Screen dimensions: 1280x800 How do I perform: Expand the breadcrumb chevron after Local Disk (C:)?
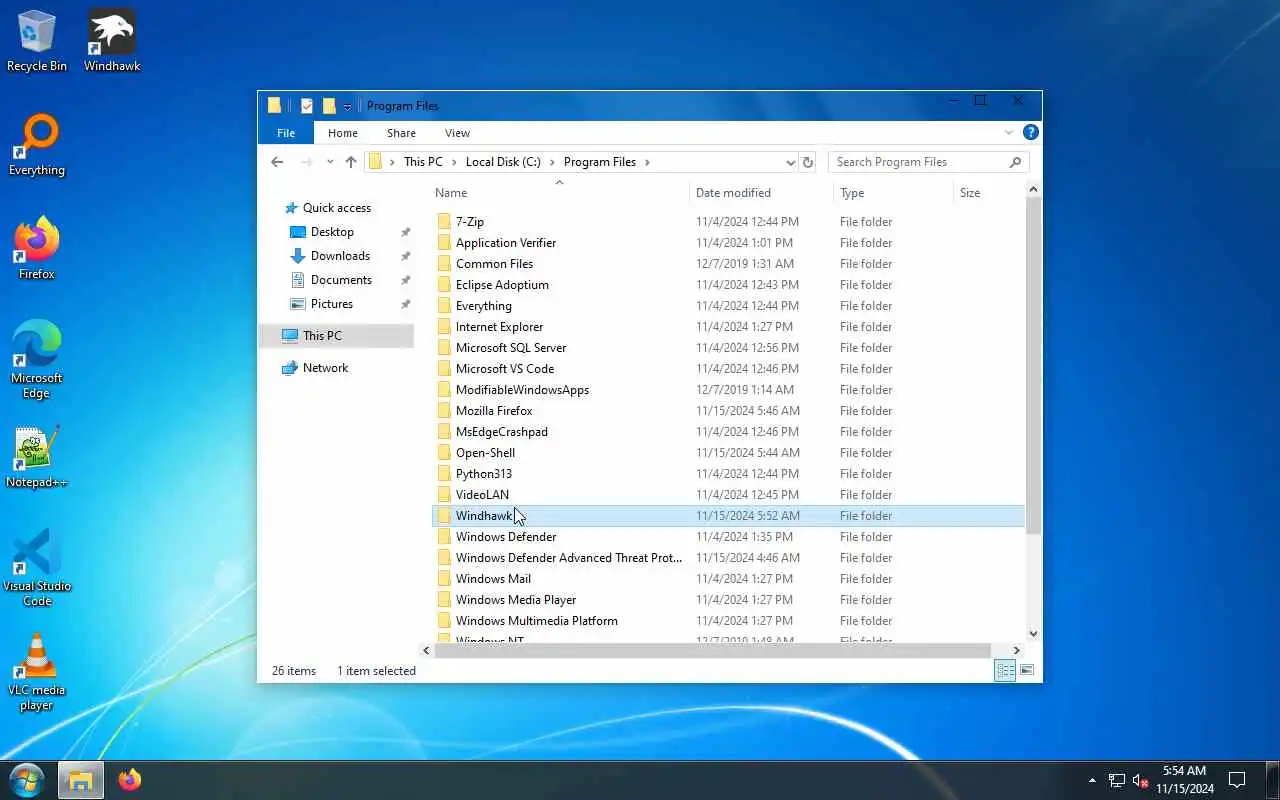coord(552,162)
